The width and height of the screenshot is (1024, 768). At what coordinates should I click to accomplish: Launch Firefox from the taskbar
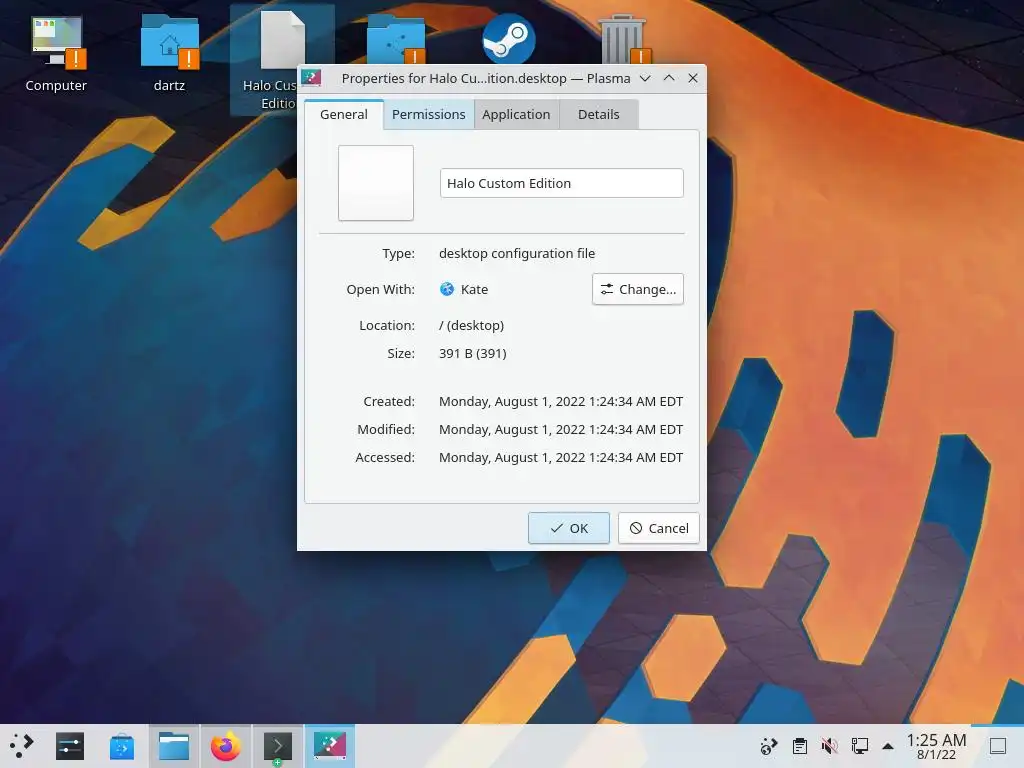tap(225, 746)
